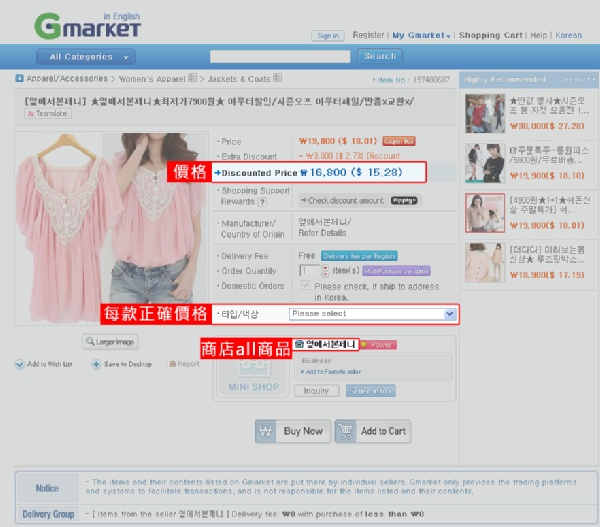Go to Shopping Cart
This screenshot has width=600, height=527.
[491, 35]
